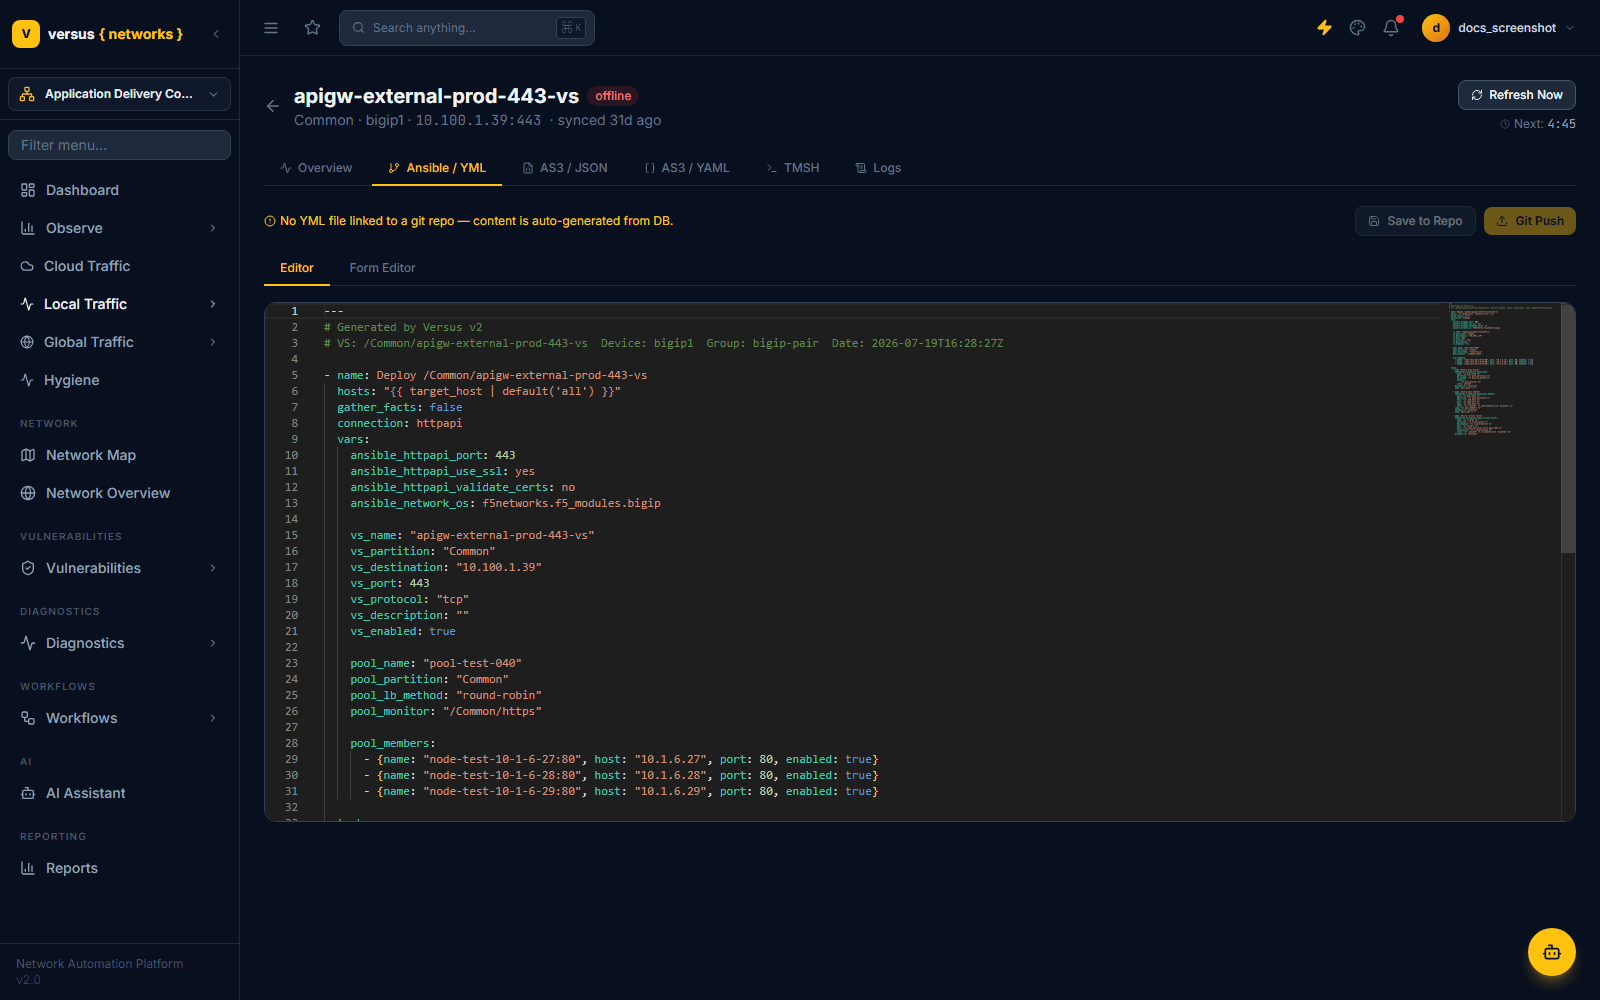The height and width of the screenshot is (1000, 1600).
Task: Open AI Assistant in the sidebar
Action: tap(120, 793)
